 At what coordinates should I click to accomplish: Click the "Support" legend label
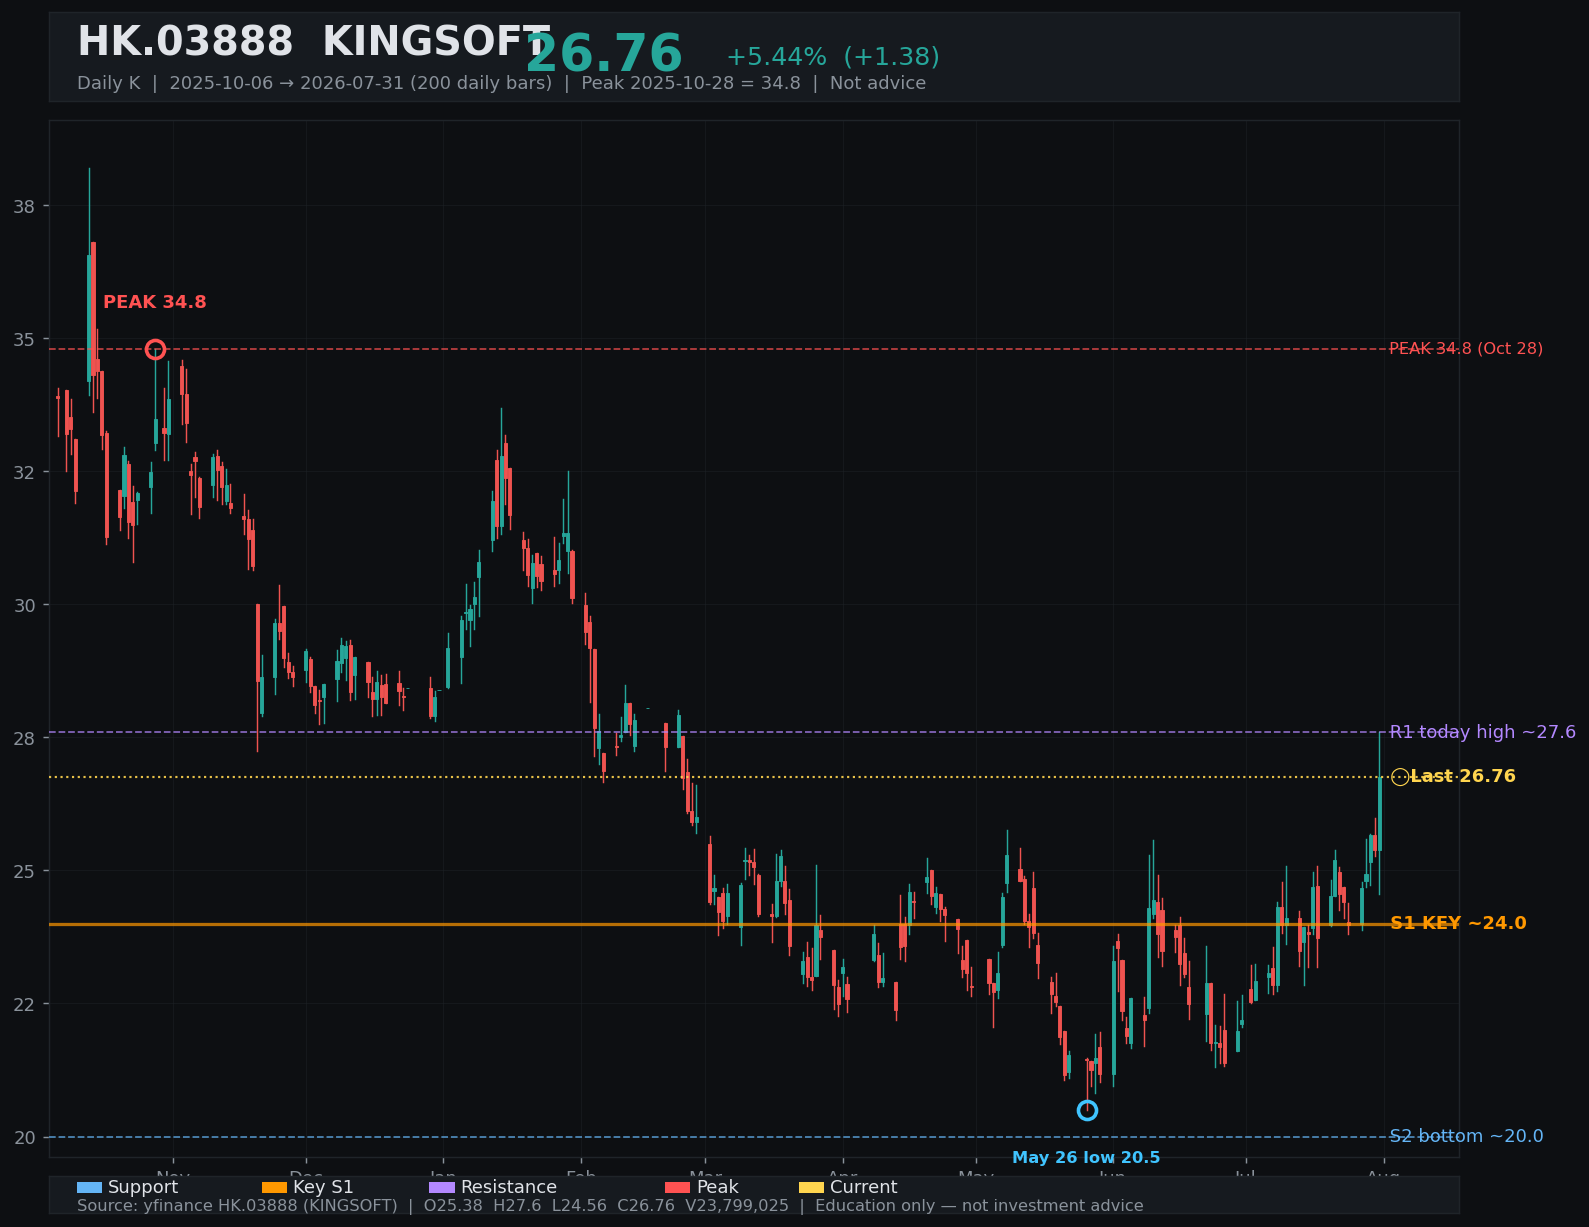143,1187
